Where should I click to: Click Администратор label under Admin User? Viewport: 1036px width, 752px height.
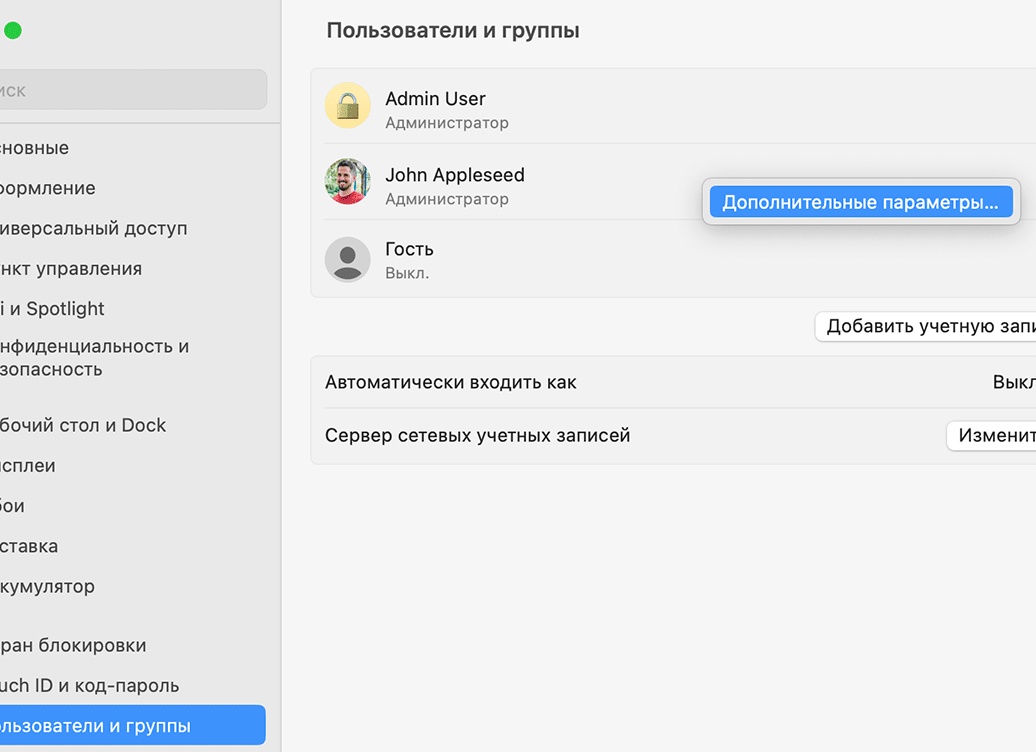pyautogui.click(x=447, y=123)
